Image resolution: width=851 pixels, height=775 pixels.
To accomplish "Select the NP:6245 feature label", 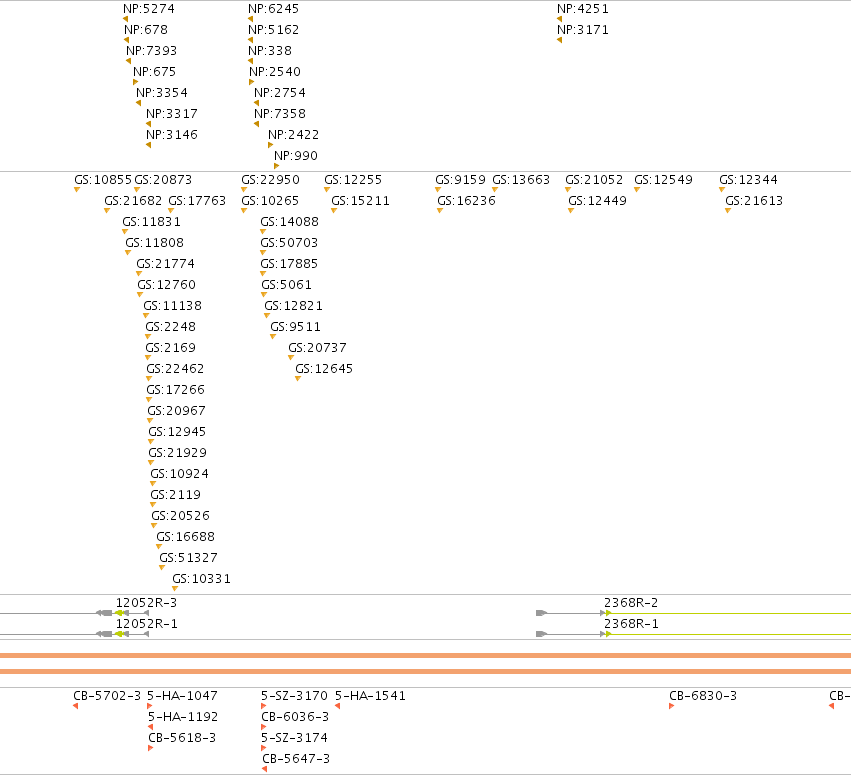I will (x=274, y=9).
